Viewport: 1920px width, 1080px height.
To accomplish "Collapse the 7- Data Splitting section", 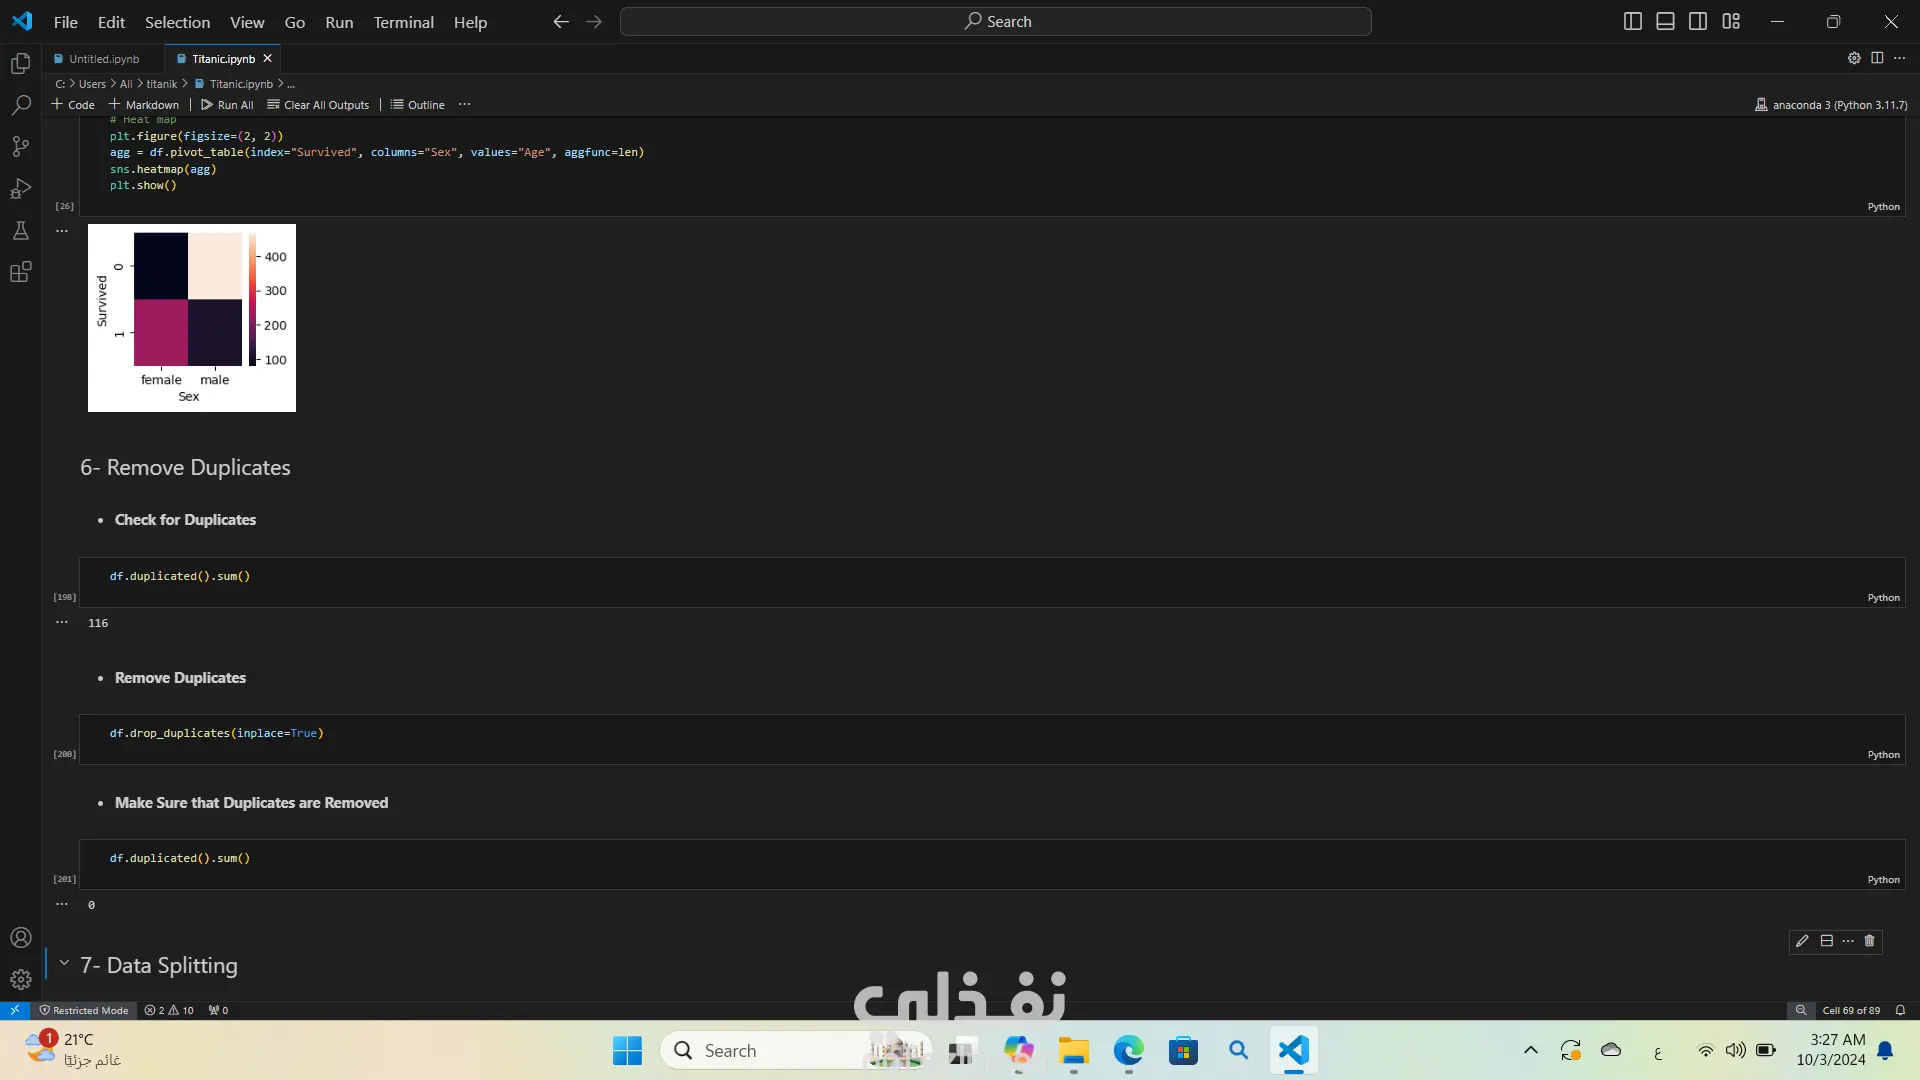I will (x=64, y=963).
